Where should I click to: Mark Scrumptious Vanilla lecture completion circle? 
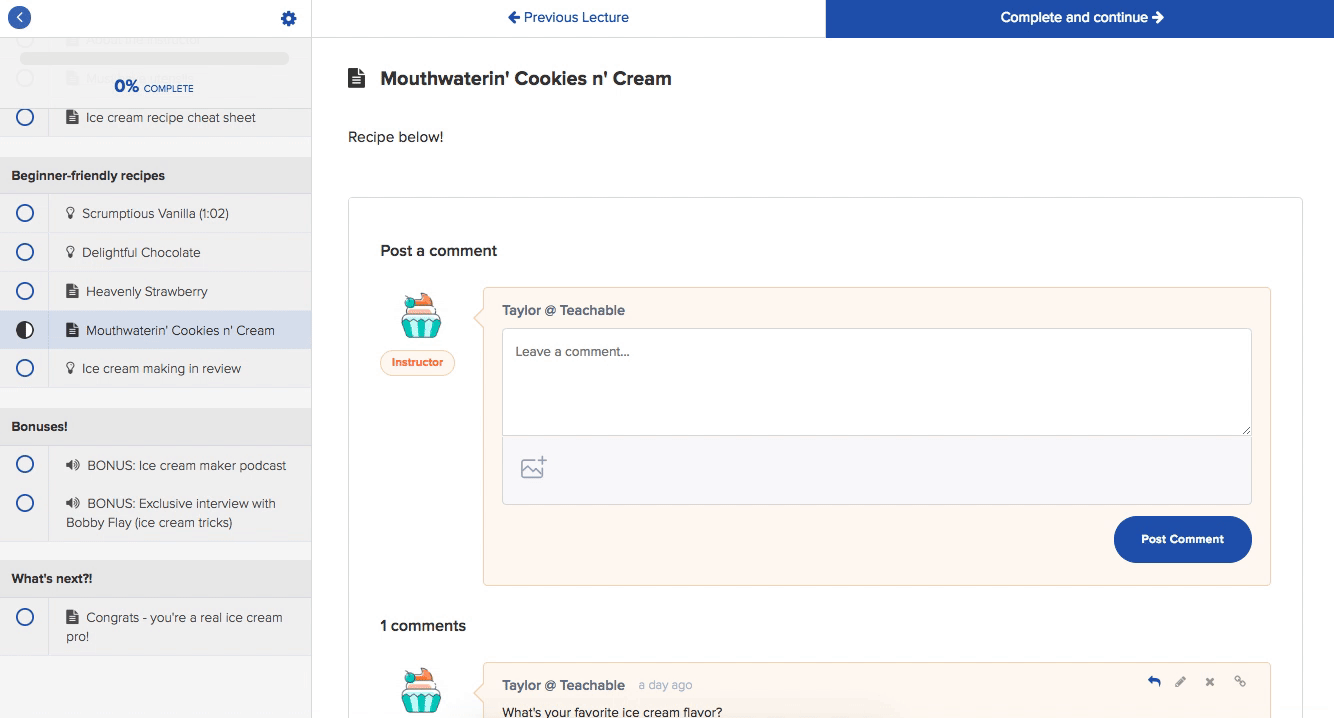point(25,213)
